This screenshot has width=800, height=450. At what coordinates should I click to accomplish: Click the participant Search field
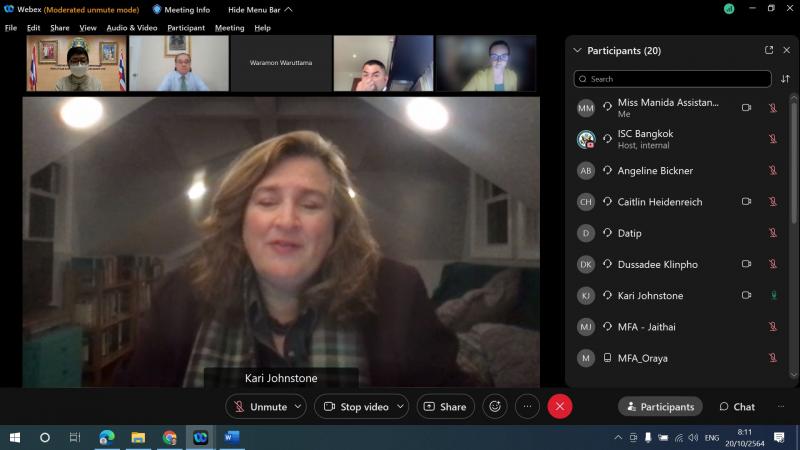(x=672, y=79)
